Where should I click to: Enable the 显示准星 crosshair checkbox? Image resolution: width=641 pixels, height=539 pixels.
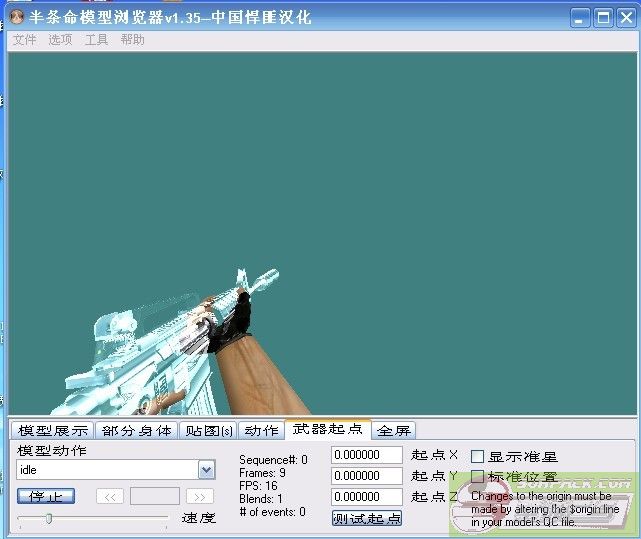click(478, 456)
